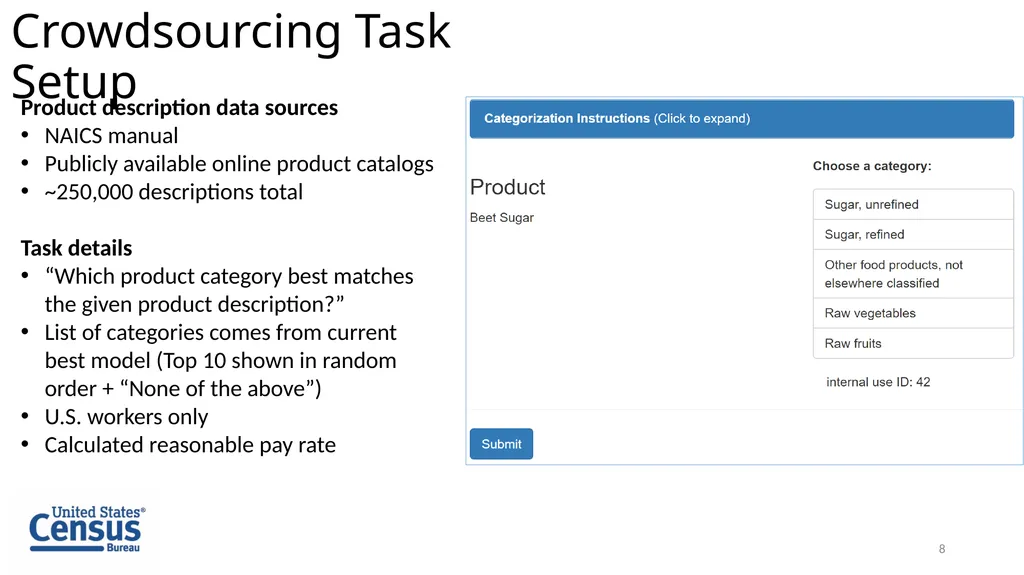Click the 'Calculated reasonable pay rate' bullet
Viewport: 1024px width, 575px height.
190,445
